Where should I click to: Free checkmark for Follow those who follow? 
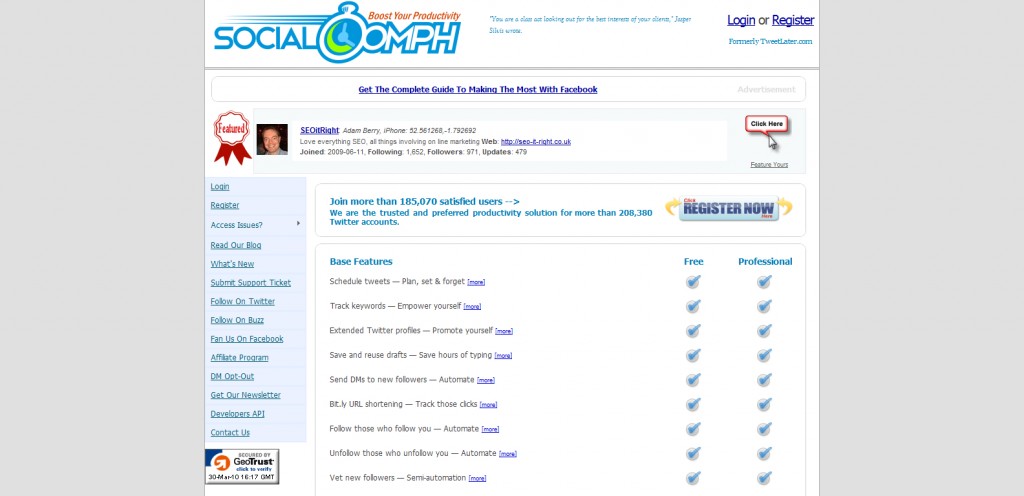693,429
